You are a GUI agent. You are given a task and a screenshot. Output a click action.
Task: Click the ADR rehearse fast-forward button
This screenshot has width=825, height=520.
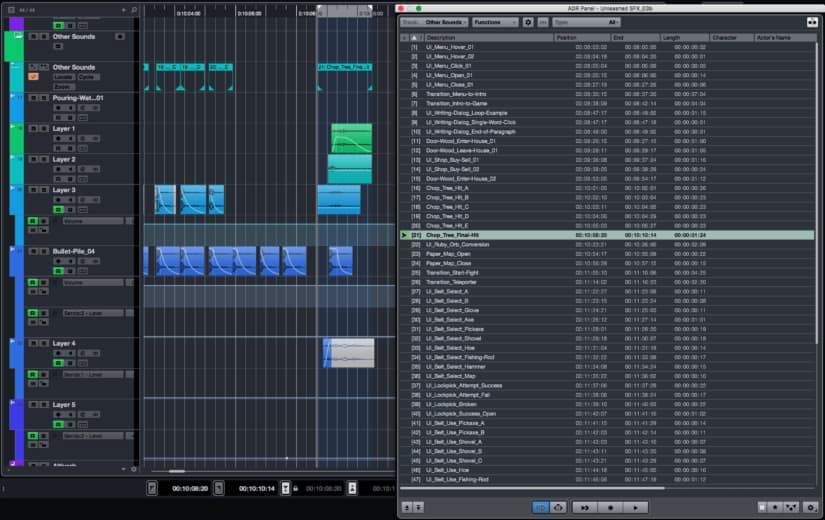tap(585, 507)
